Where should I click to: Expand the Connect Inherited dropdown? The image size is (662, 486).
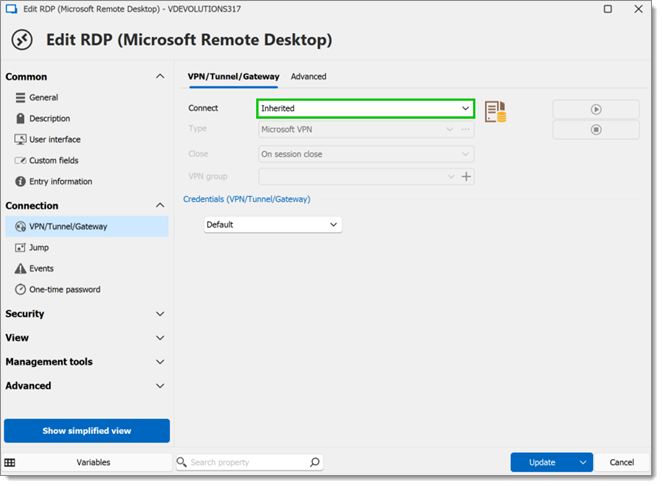[365, 109]
